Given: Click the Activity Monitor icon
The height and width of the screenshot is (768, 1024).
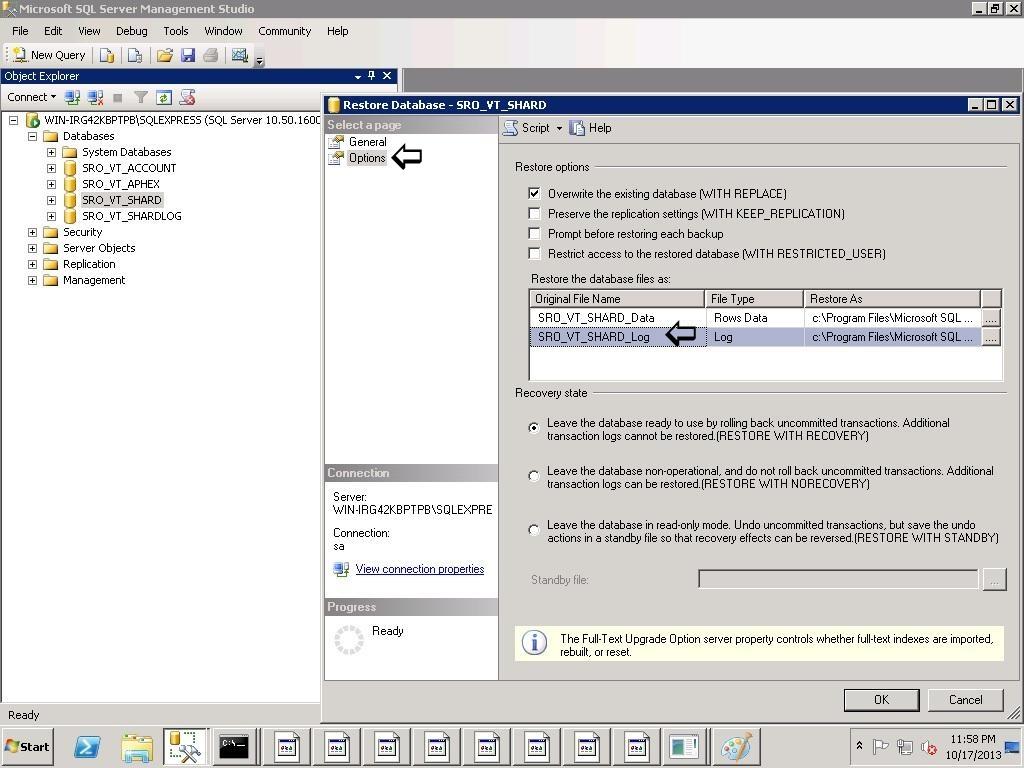Looking at the screenshot, I should coord(240,56).
